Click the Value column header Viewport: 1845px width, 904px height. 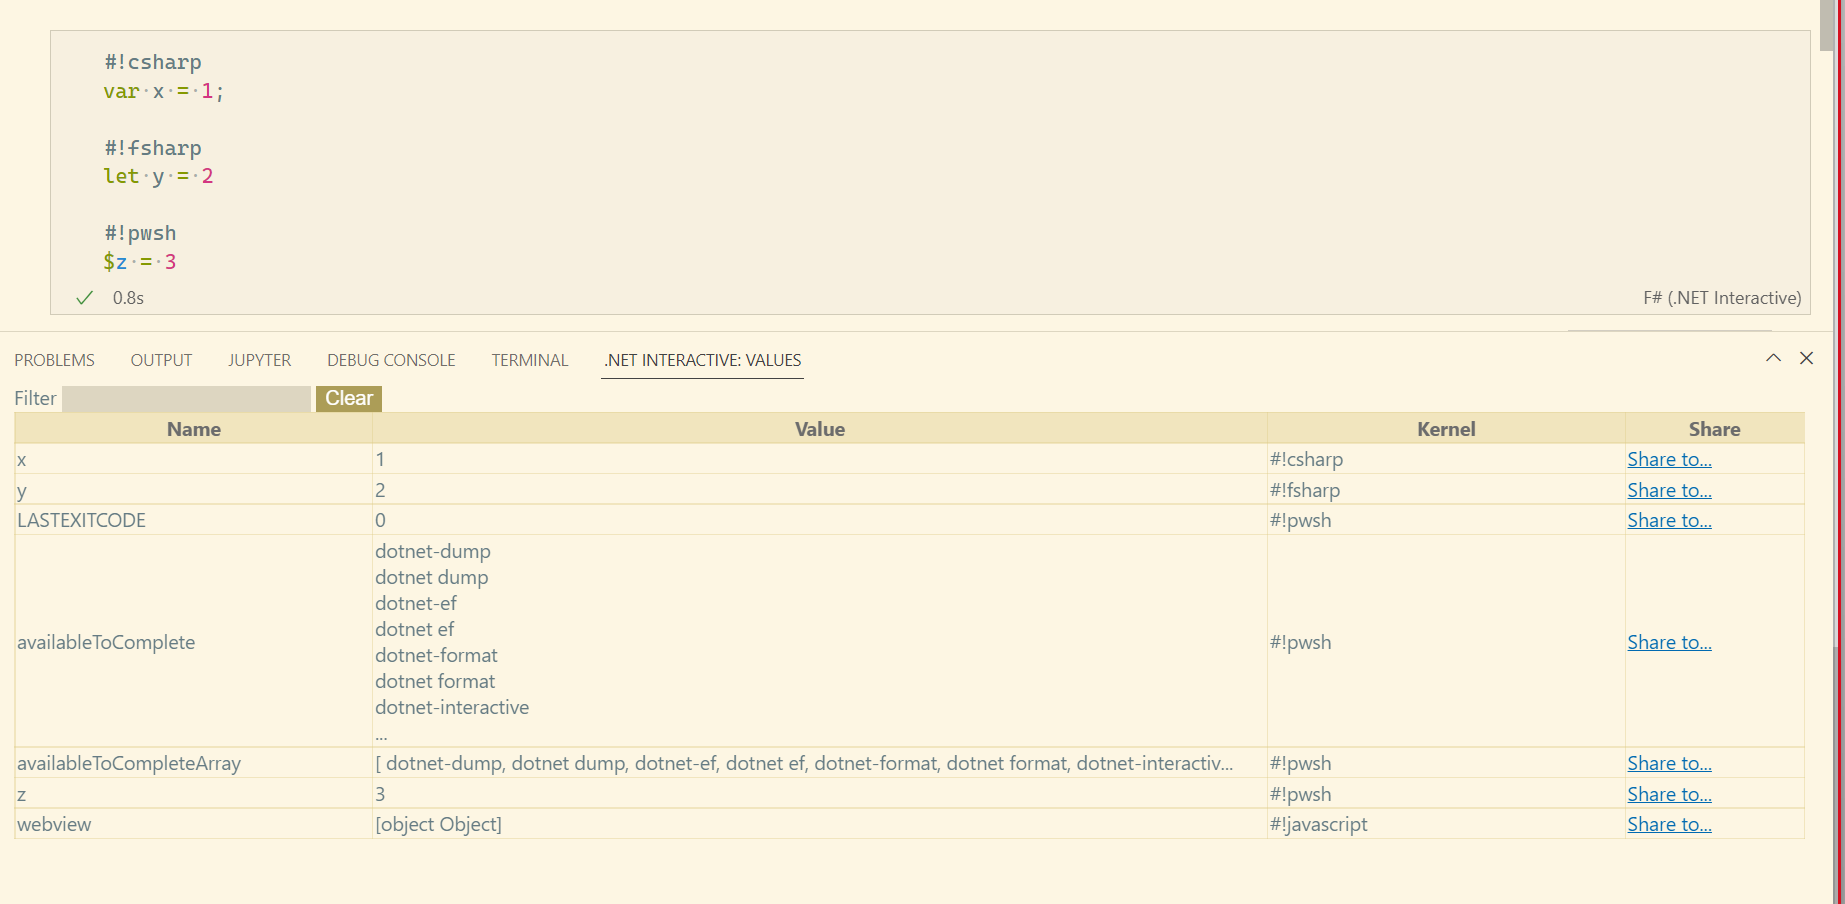coord(819,428)
